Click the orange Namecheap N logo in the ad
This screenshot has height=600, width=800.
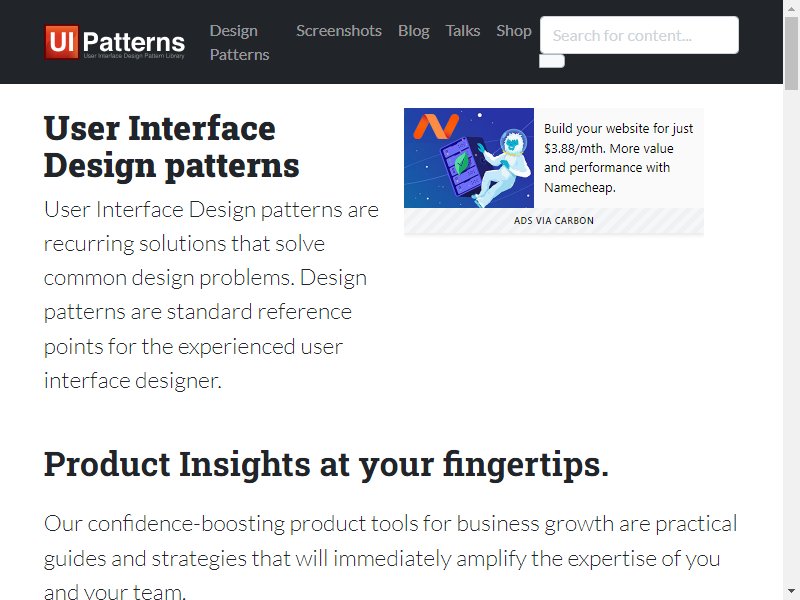click(x=436, y=126)
